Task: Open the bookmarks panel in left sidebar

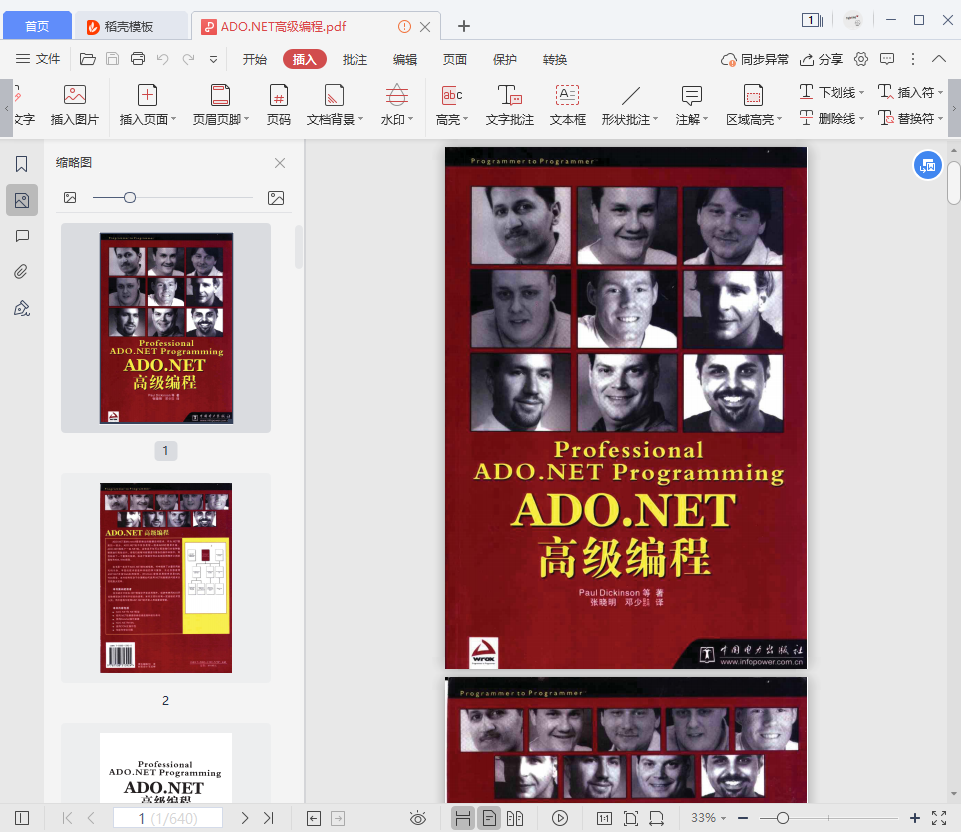Action: pyautogui.click(x=22, y=164)
